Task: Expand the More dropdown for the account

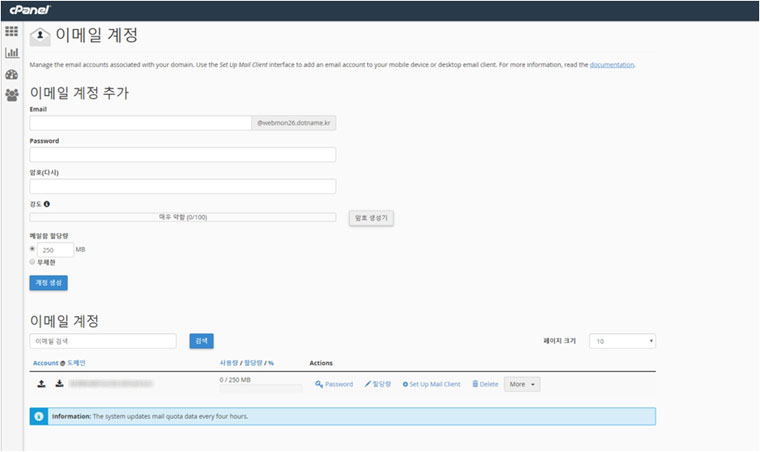Action: point(522,384)
